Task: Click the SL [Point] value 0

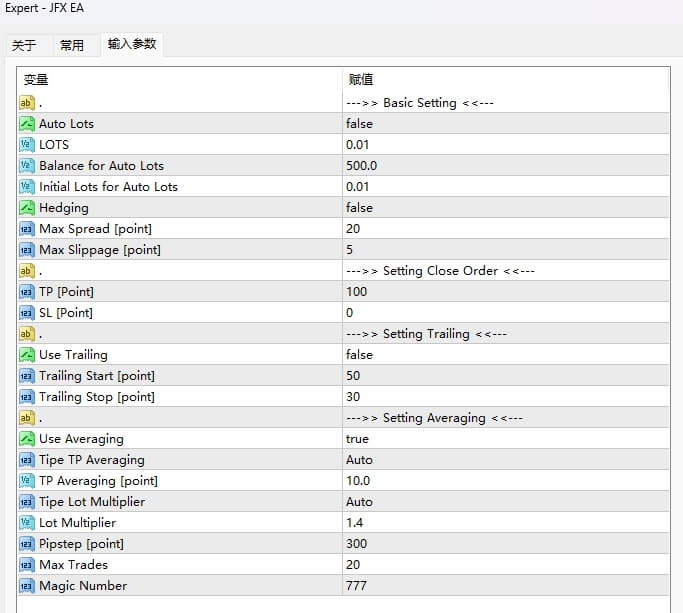Action: pos(349,313)
